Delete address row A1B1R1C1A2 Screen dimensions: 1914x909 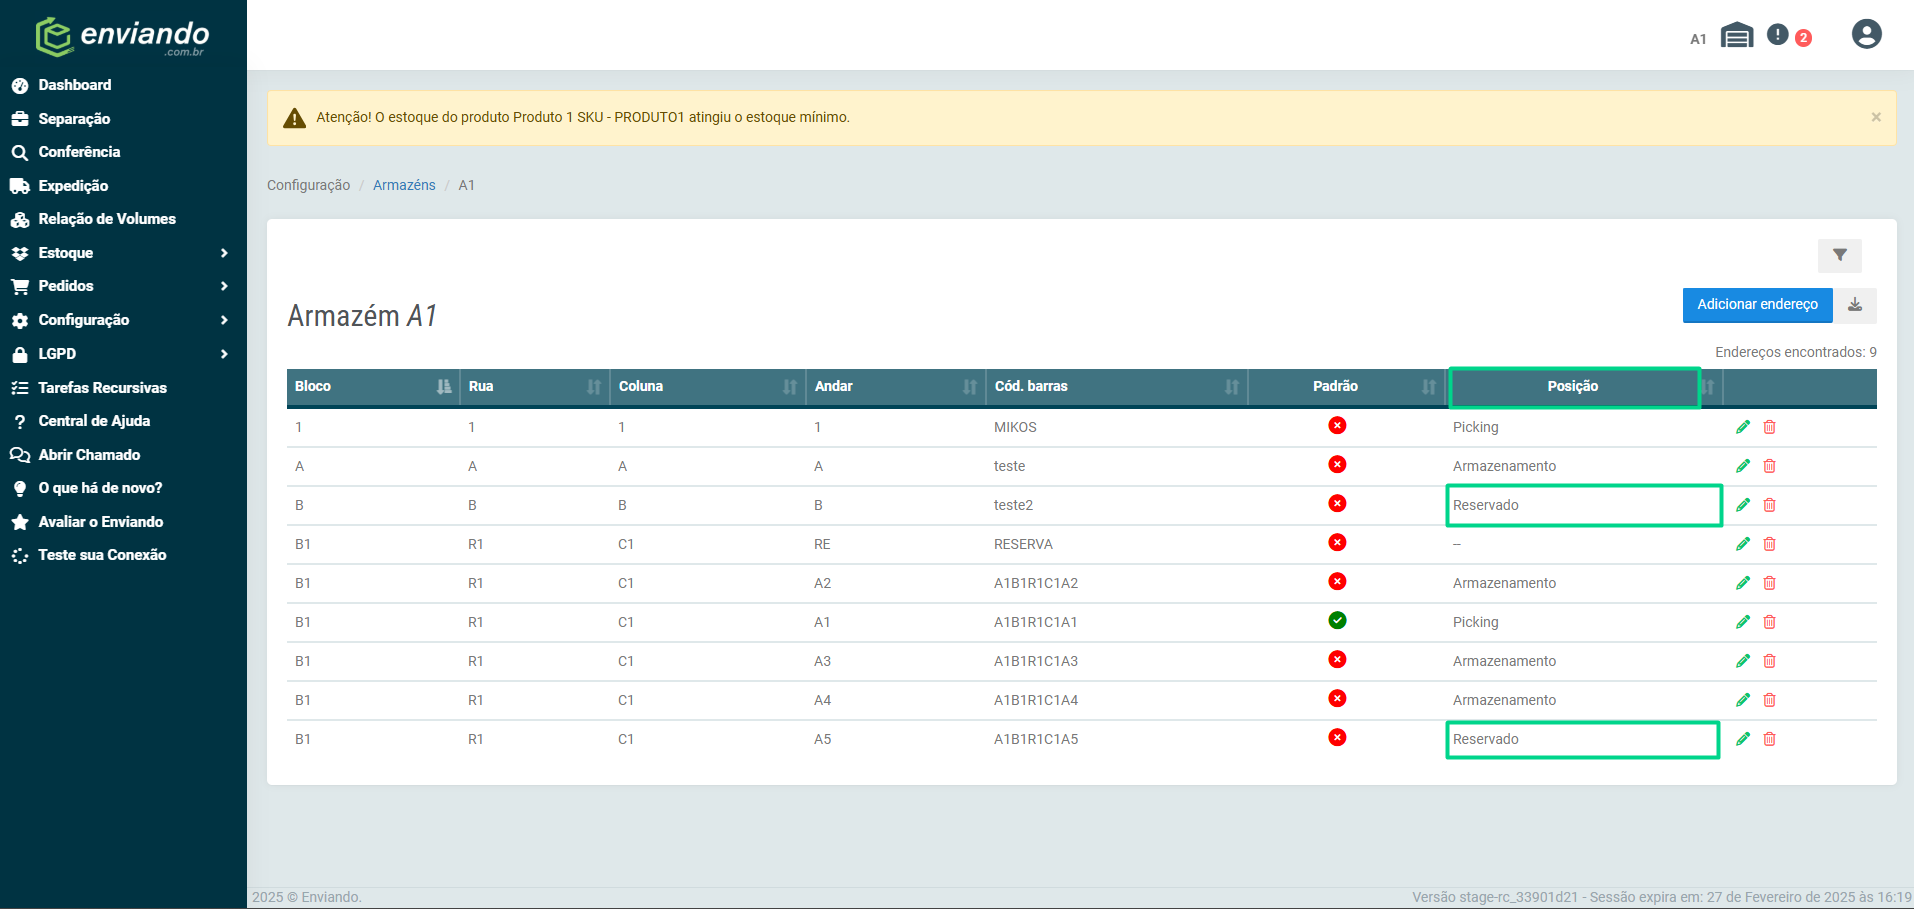(x=1769, y=583)
